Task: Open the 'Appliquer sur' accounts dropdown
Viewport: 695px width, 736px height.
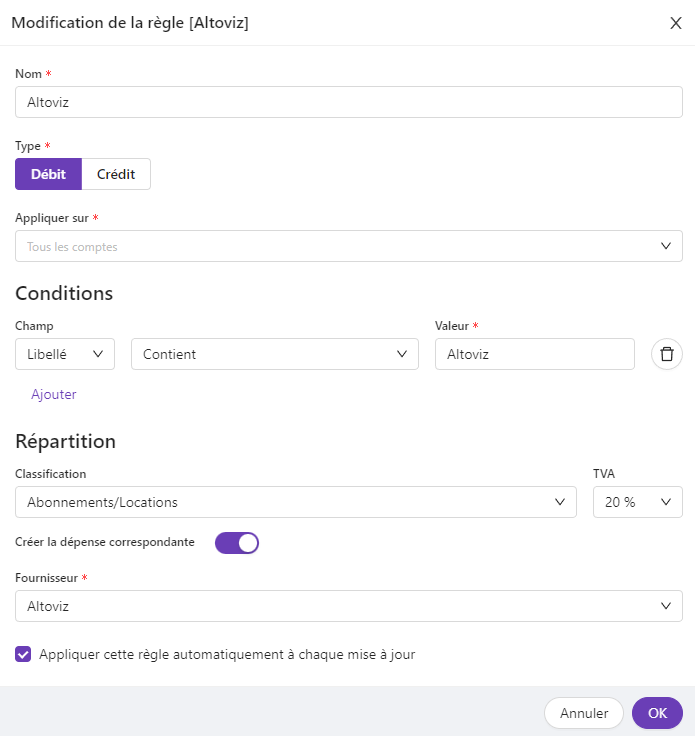Action: coord(348,246)
